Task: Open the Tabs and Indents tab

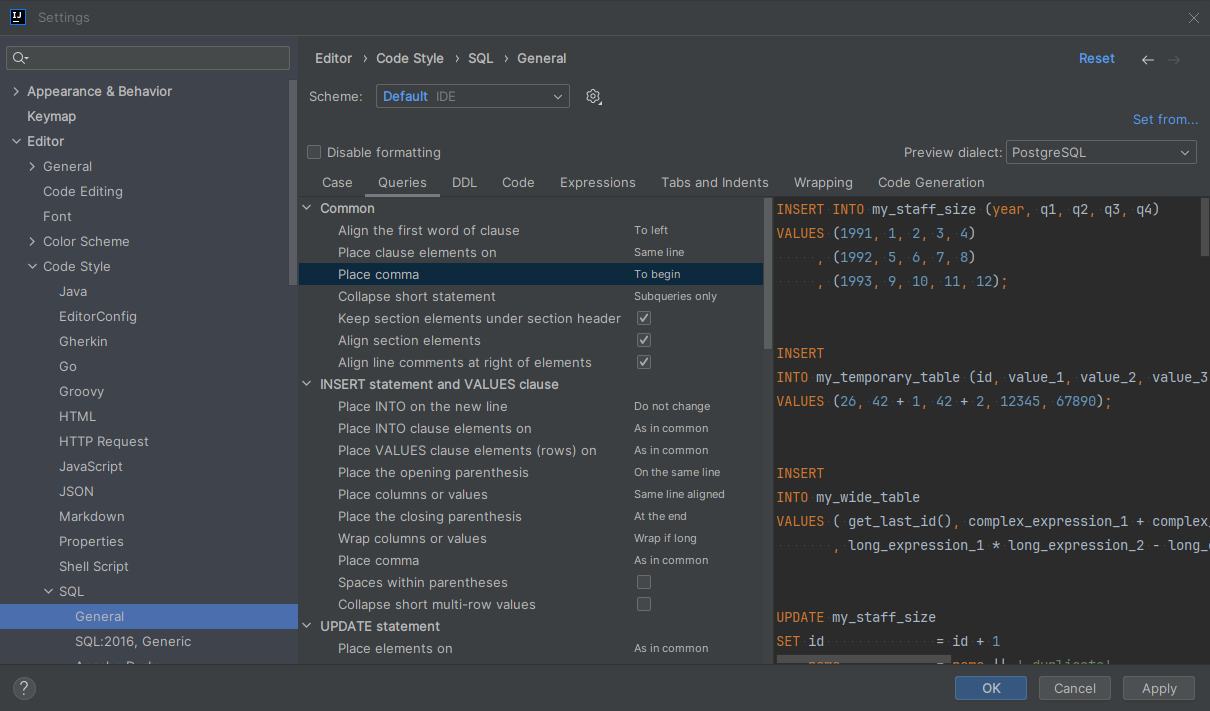Action: point(714,182)
